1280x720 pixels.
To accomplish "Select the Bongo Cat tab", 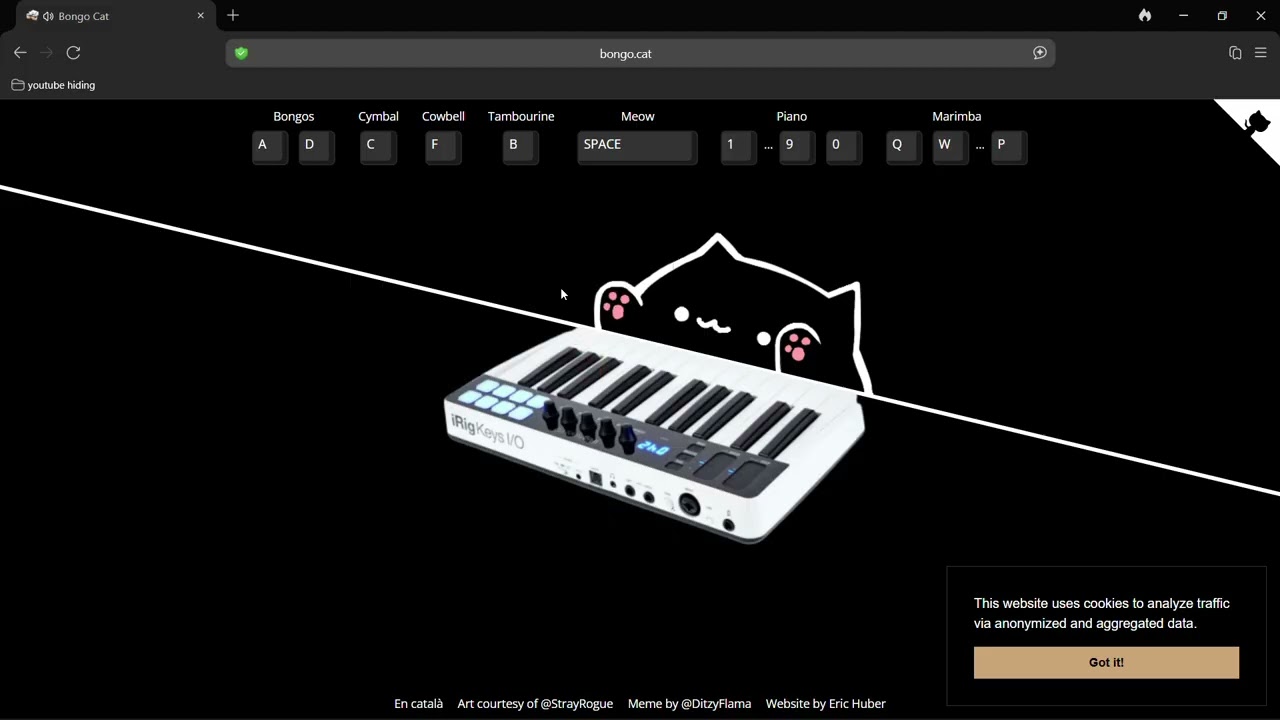I will click(116, 16).
